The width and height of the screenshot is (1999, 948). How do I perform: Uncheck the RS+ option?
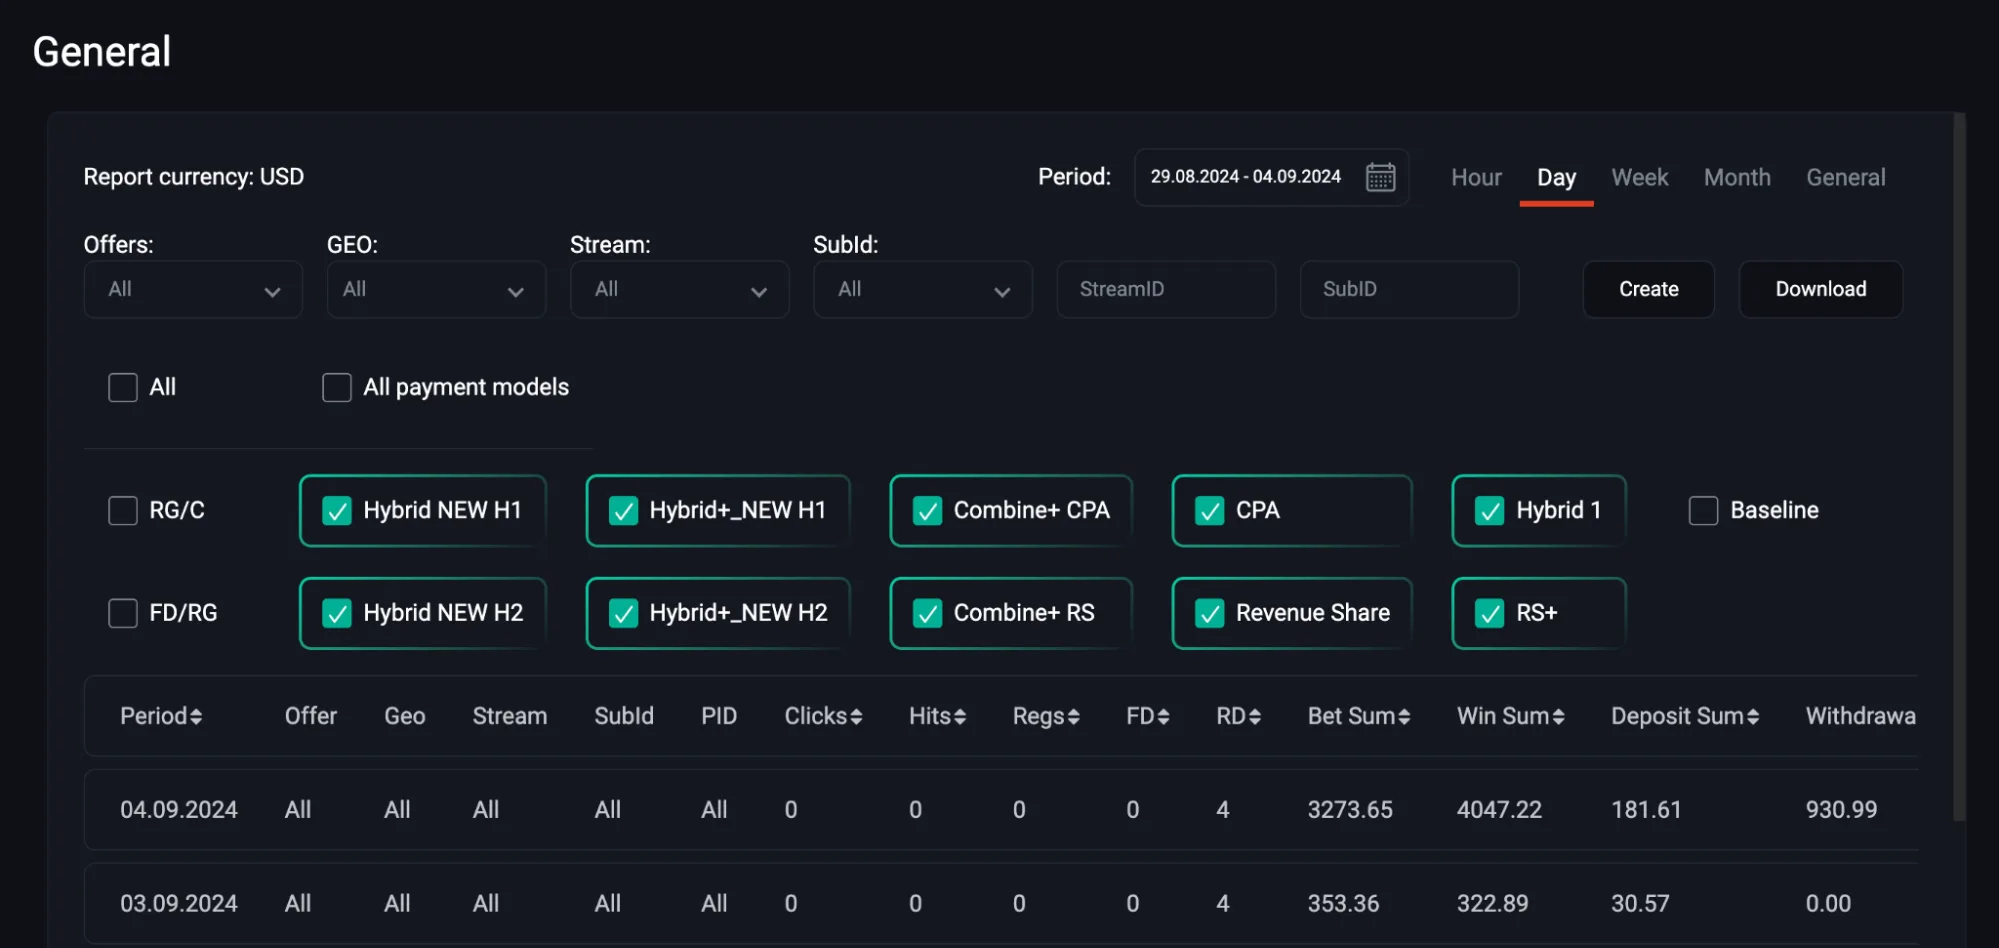pyautogui.click(x=1490, y=613)
